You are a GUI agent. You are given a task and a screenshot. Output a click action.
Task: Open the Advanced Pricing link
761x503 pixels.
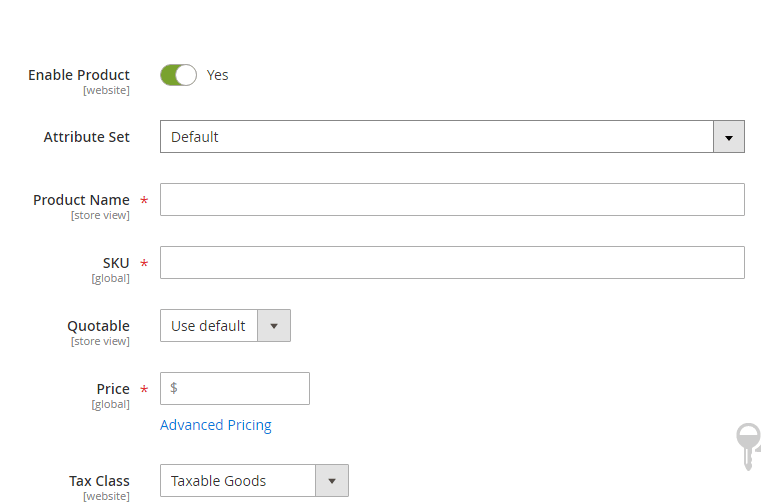(x=216, y=425)
